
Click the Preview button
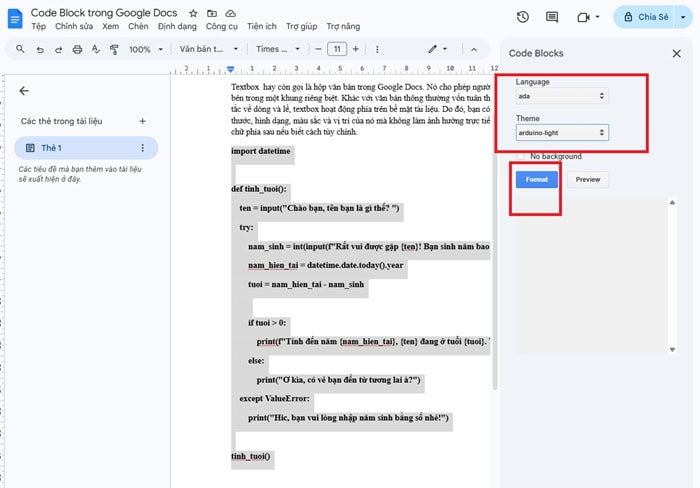click(588, 179)
